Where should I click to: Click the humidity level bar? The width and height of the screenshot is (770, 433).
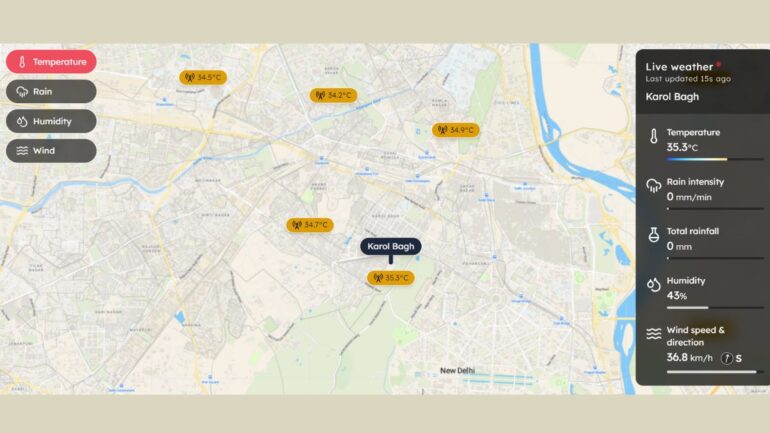[x=715, y=308]
